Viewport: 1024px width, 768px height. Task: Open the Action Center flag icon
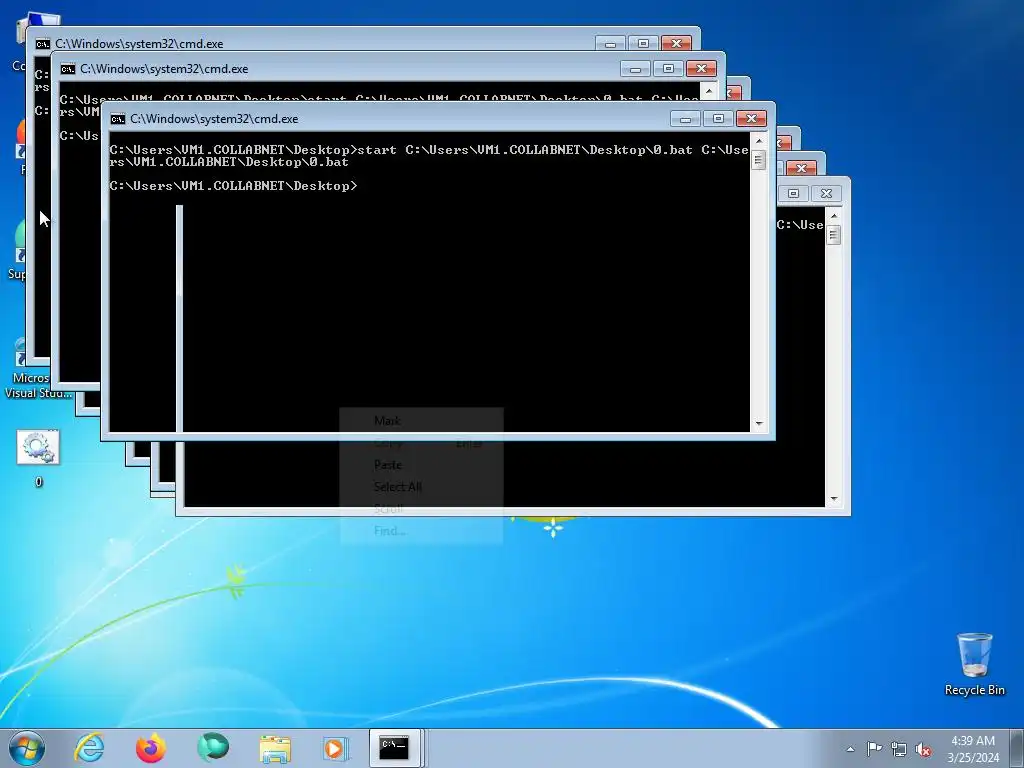click(x=874, y=749)
